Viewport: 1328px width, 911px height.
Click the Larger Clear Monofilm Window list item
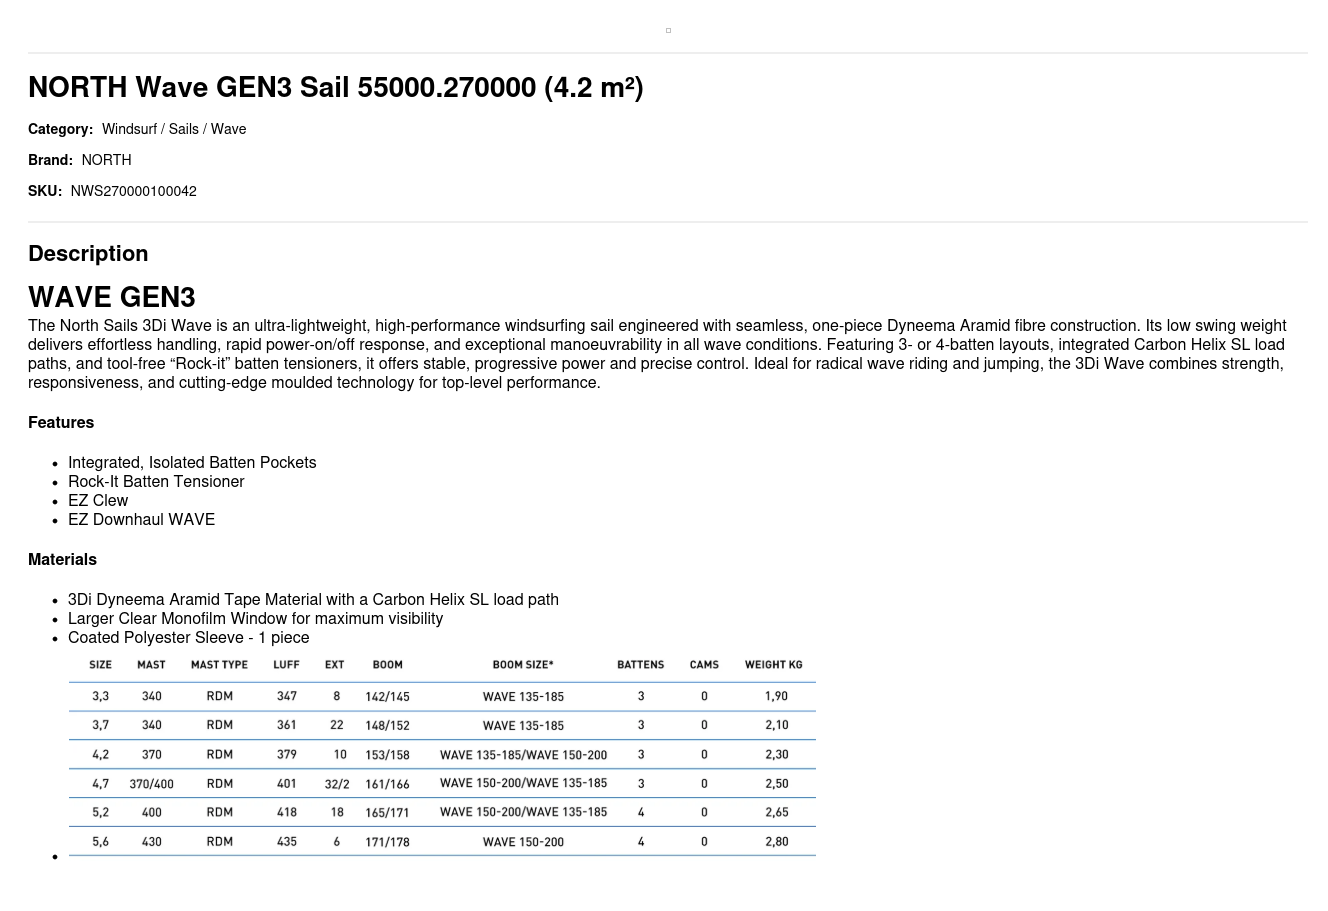point(255,619)
